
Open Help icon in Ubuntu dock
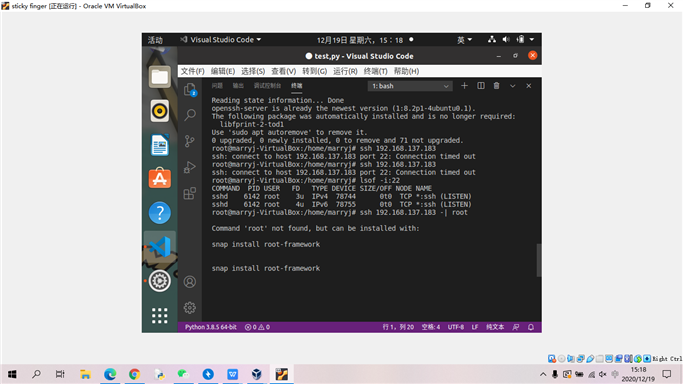[x=160, y=212]
